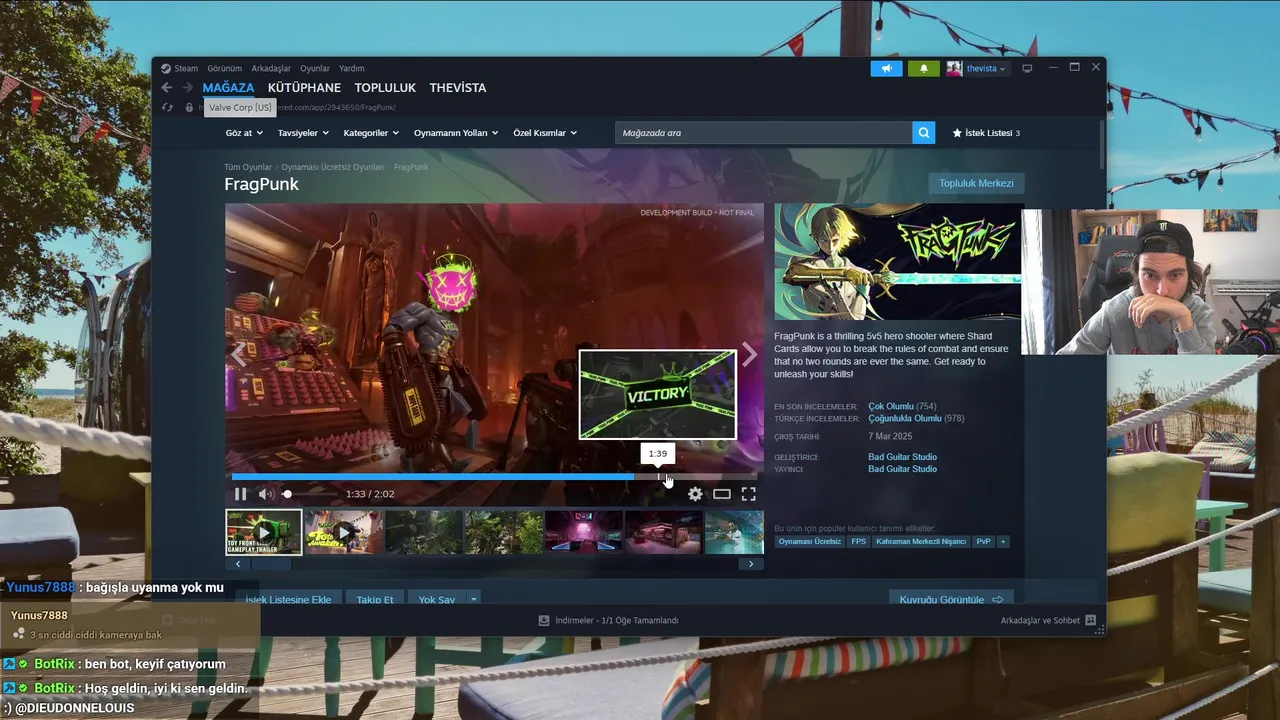
Task: Expand the Özel Kısımlar dropdown
Action: point(545,132)
